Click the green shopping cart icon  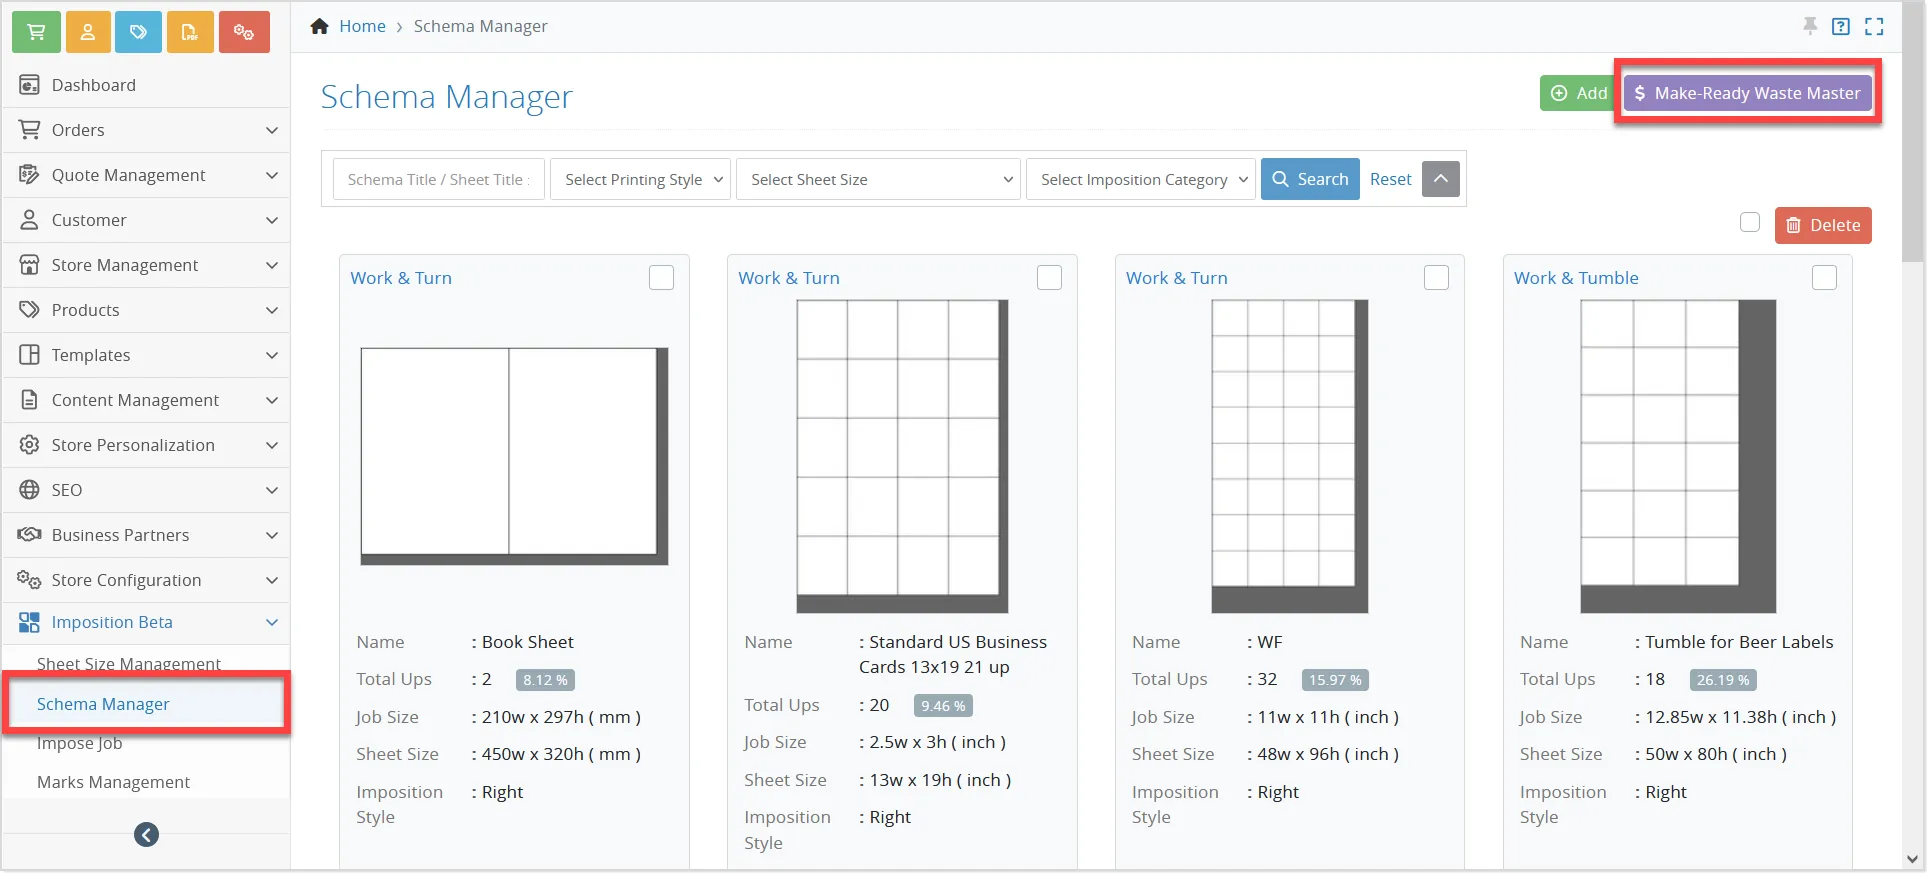point(37,32)
